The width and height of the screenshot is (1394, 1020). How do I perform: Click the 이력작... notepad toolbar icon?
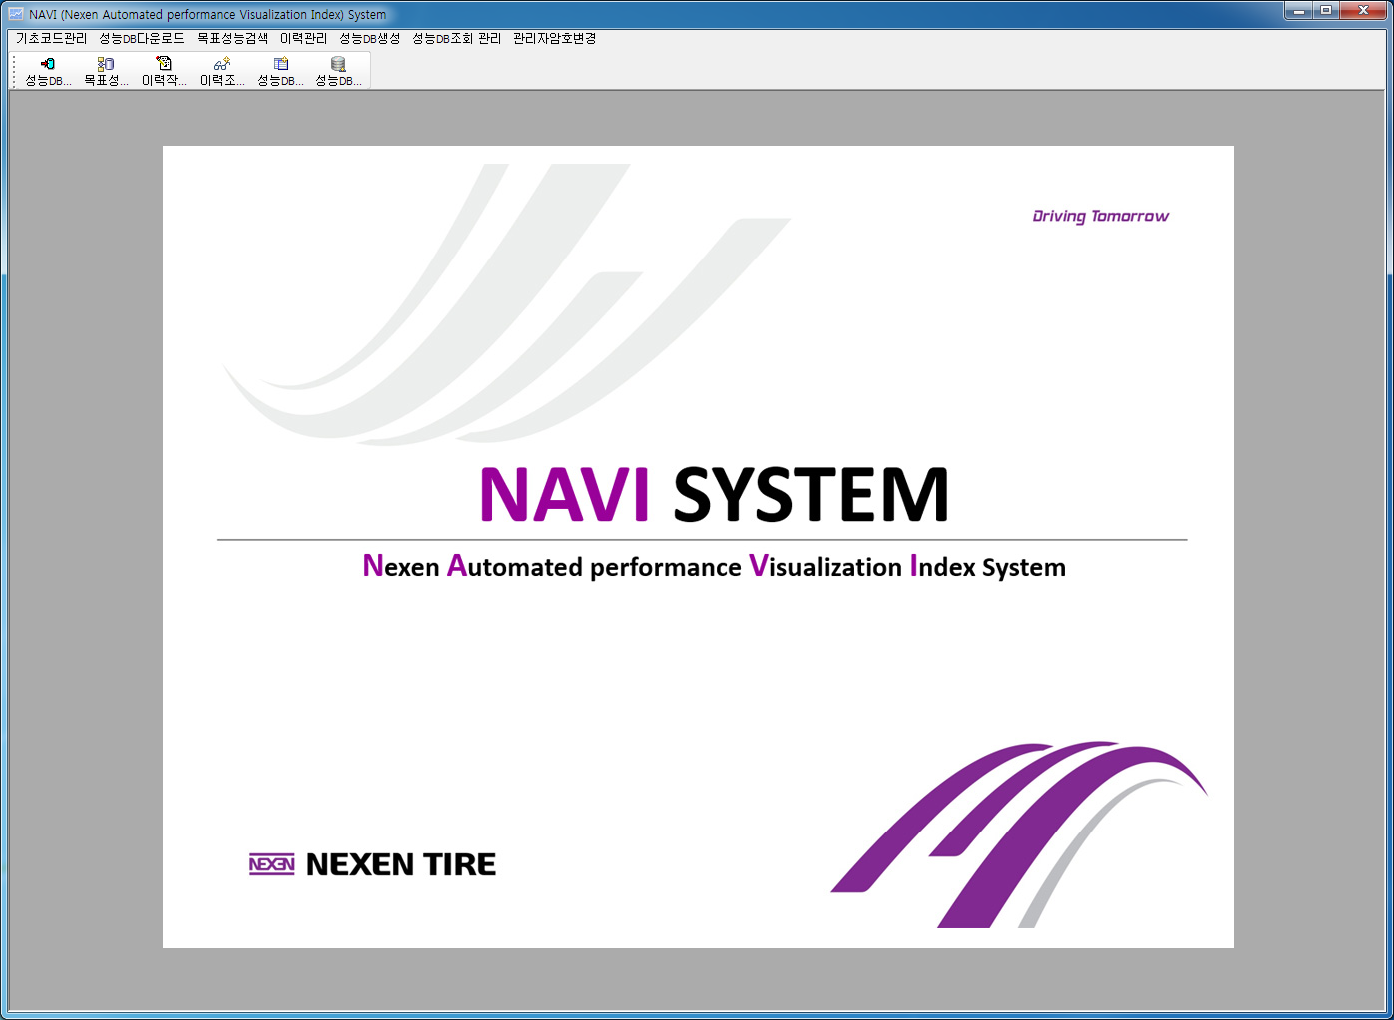[164, 71]
